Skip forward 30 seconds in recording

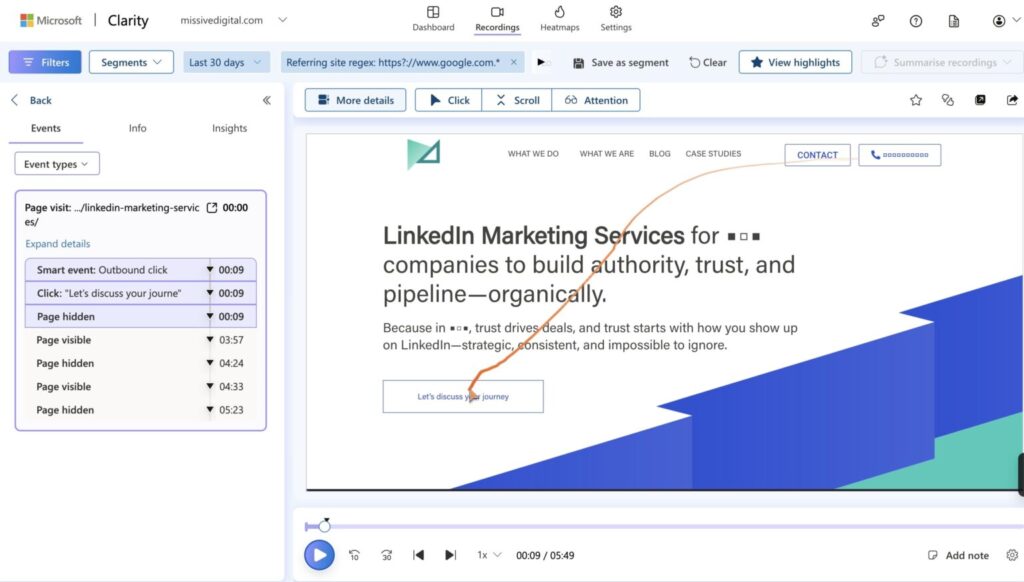pos(386,555)
